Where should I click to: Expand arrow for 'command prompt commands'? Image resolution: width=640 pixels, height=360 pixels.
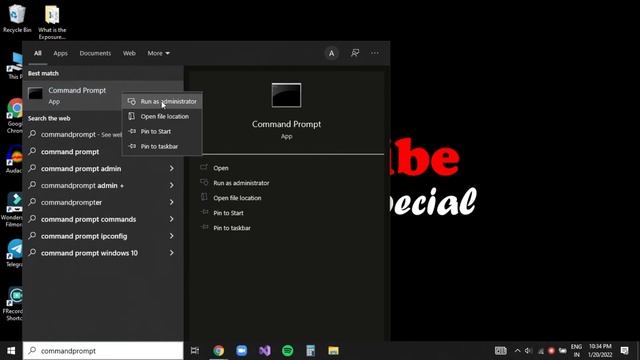[x=171, y=219]
